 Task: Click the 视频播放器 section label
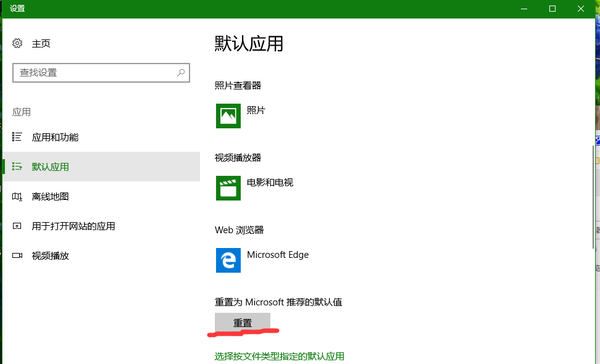coord(238,158)
